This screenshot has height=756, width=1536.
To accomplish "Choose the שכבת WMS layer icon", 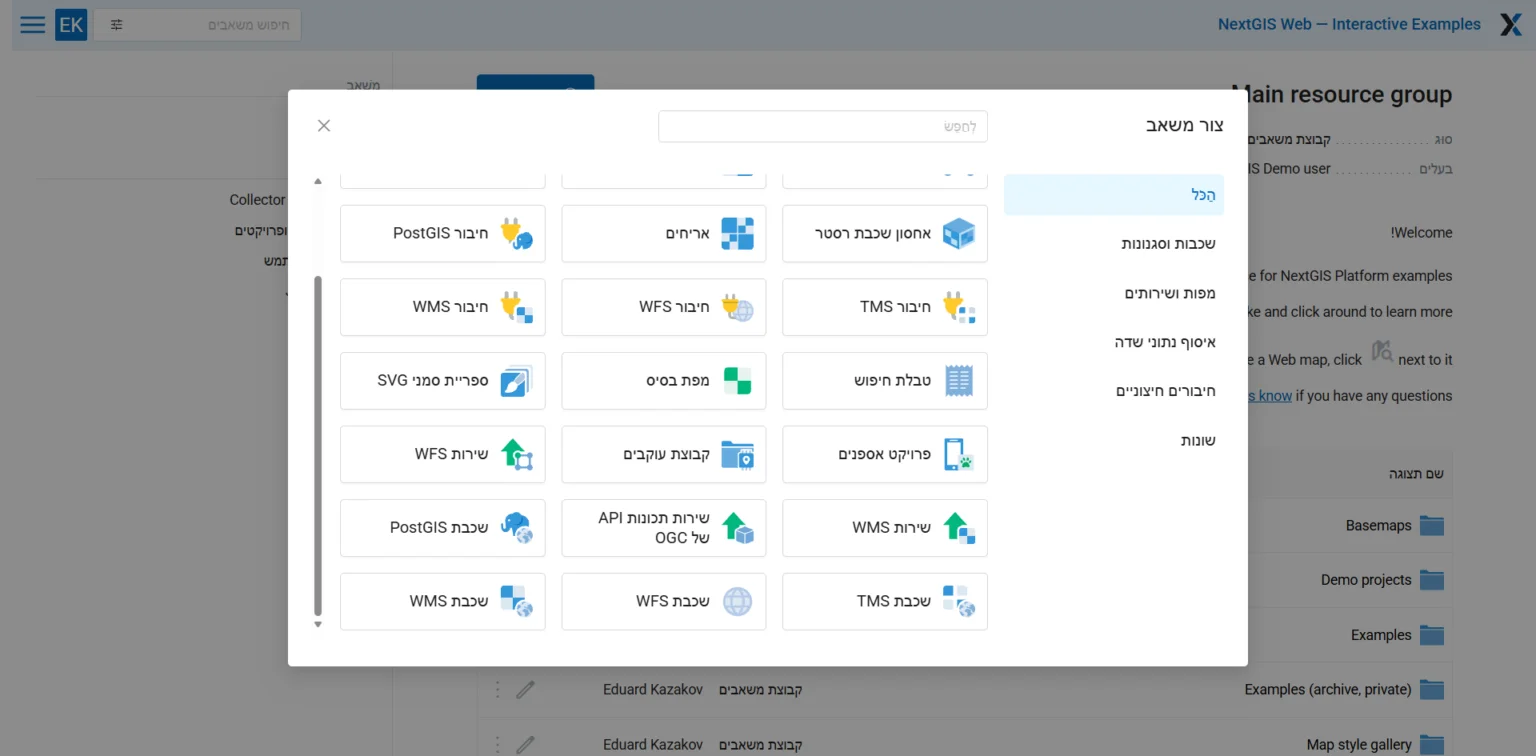I will (x=516, y=601).
